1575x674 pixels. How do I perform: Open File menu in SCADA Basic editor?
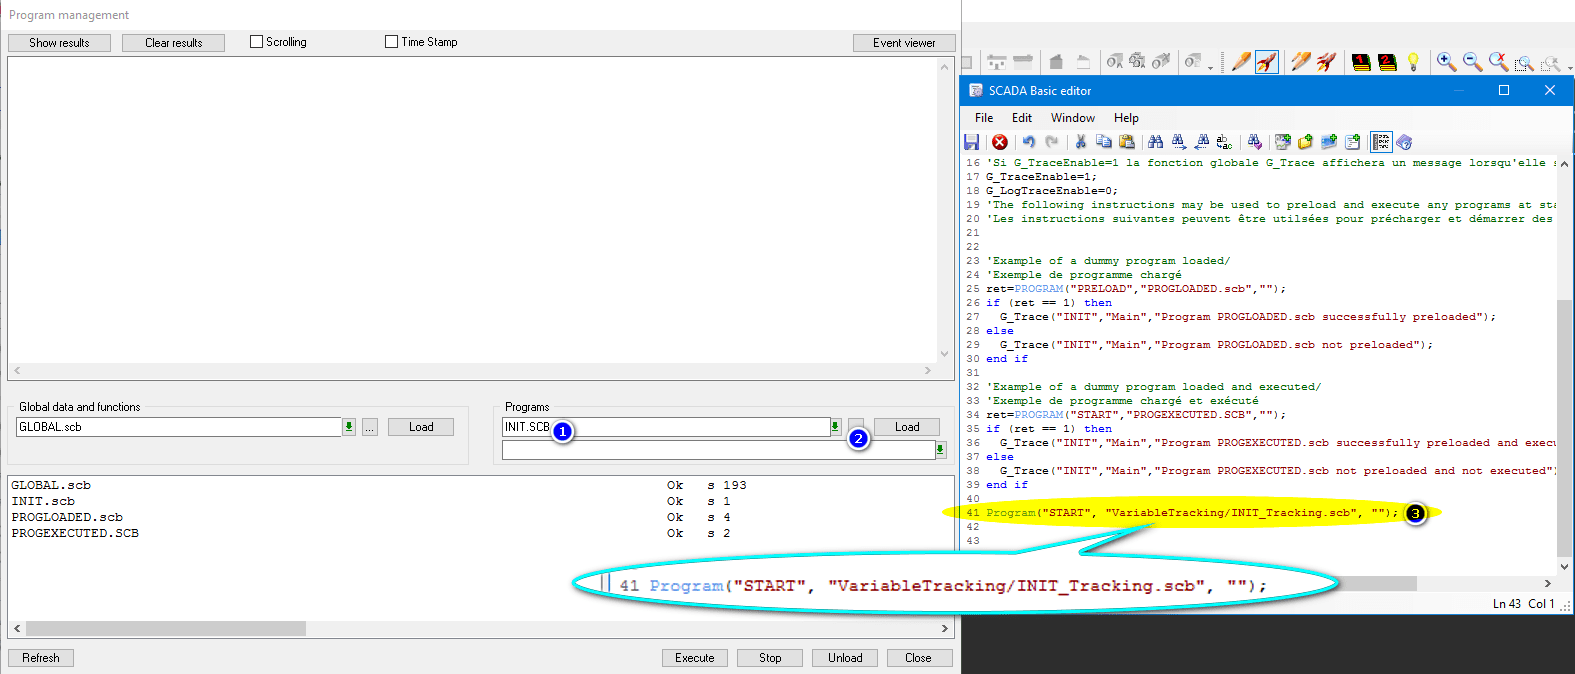(984, 118)
